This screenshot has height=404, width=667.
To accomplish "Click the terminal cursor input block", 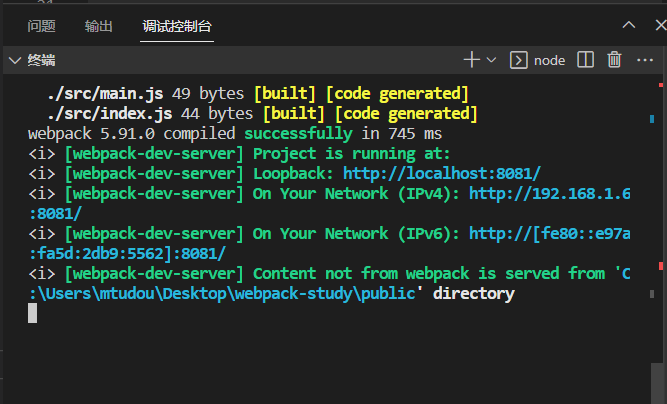I will tap(33, 313).
